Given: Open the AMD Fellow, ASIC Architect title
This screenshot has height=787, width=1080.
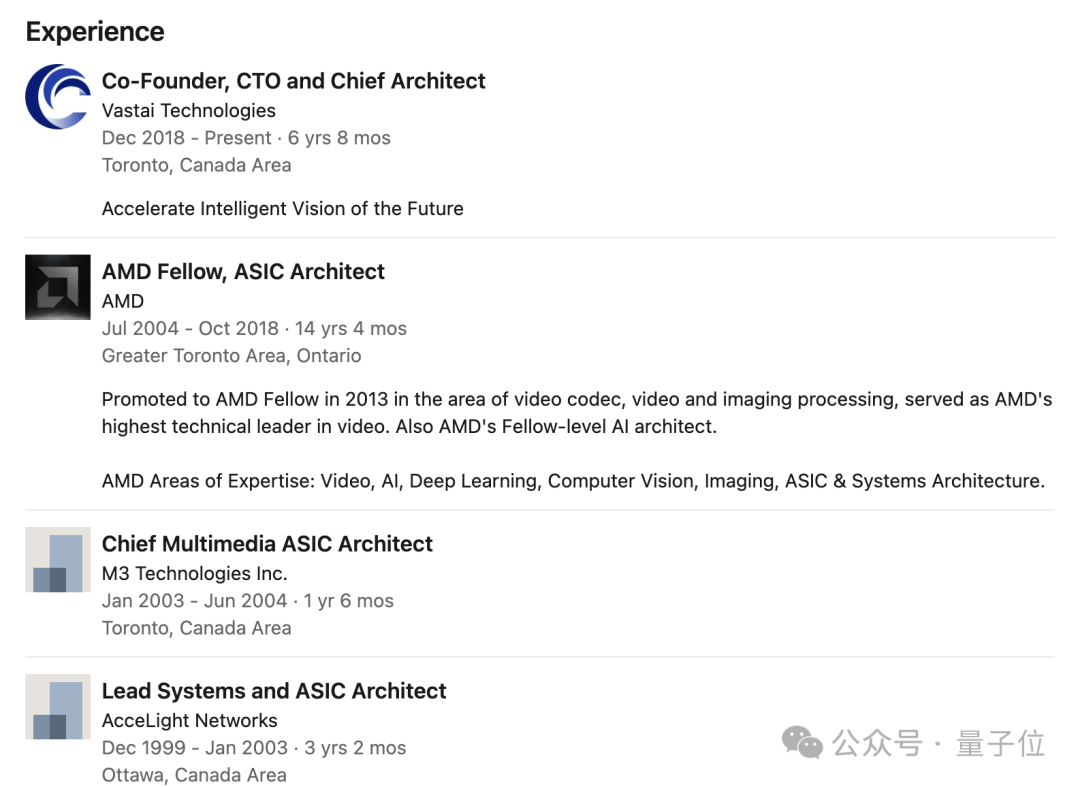Looking at the screenshot, I should click(x=243, y=272).
